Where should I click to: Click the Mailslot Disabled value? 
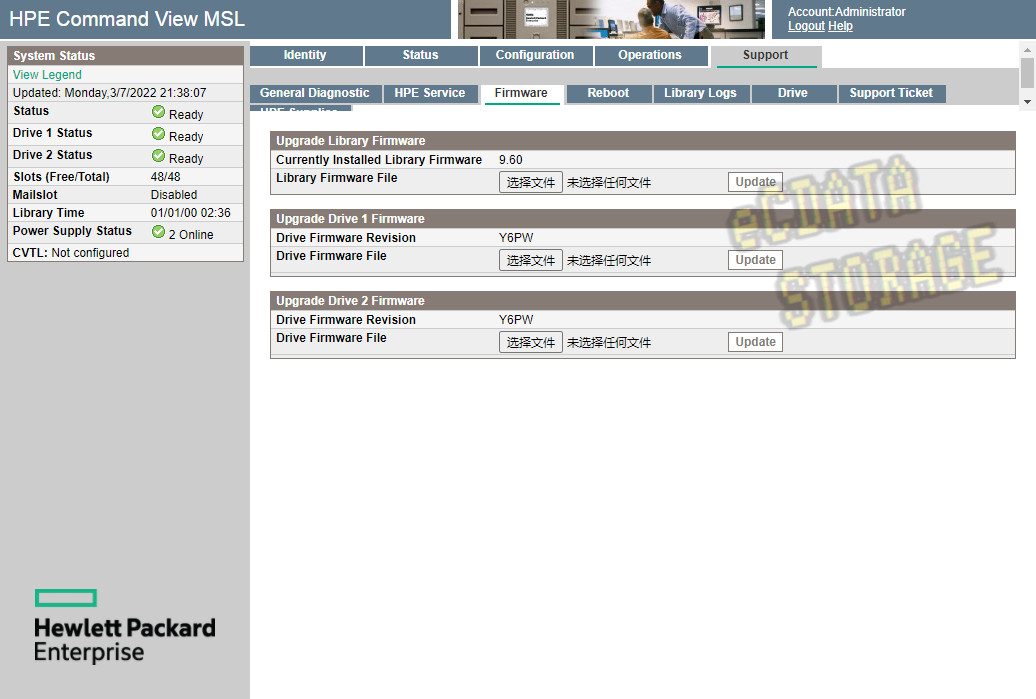(x=174, y=195)
